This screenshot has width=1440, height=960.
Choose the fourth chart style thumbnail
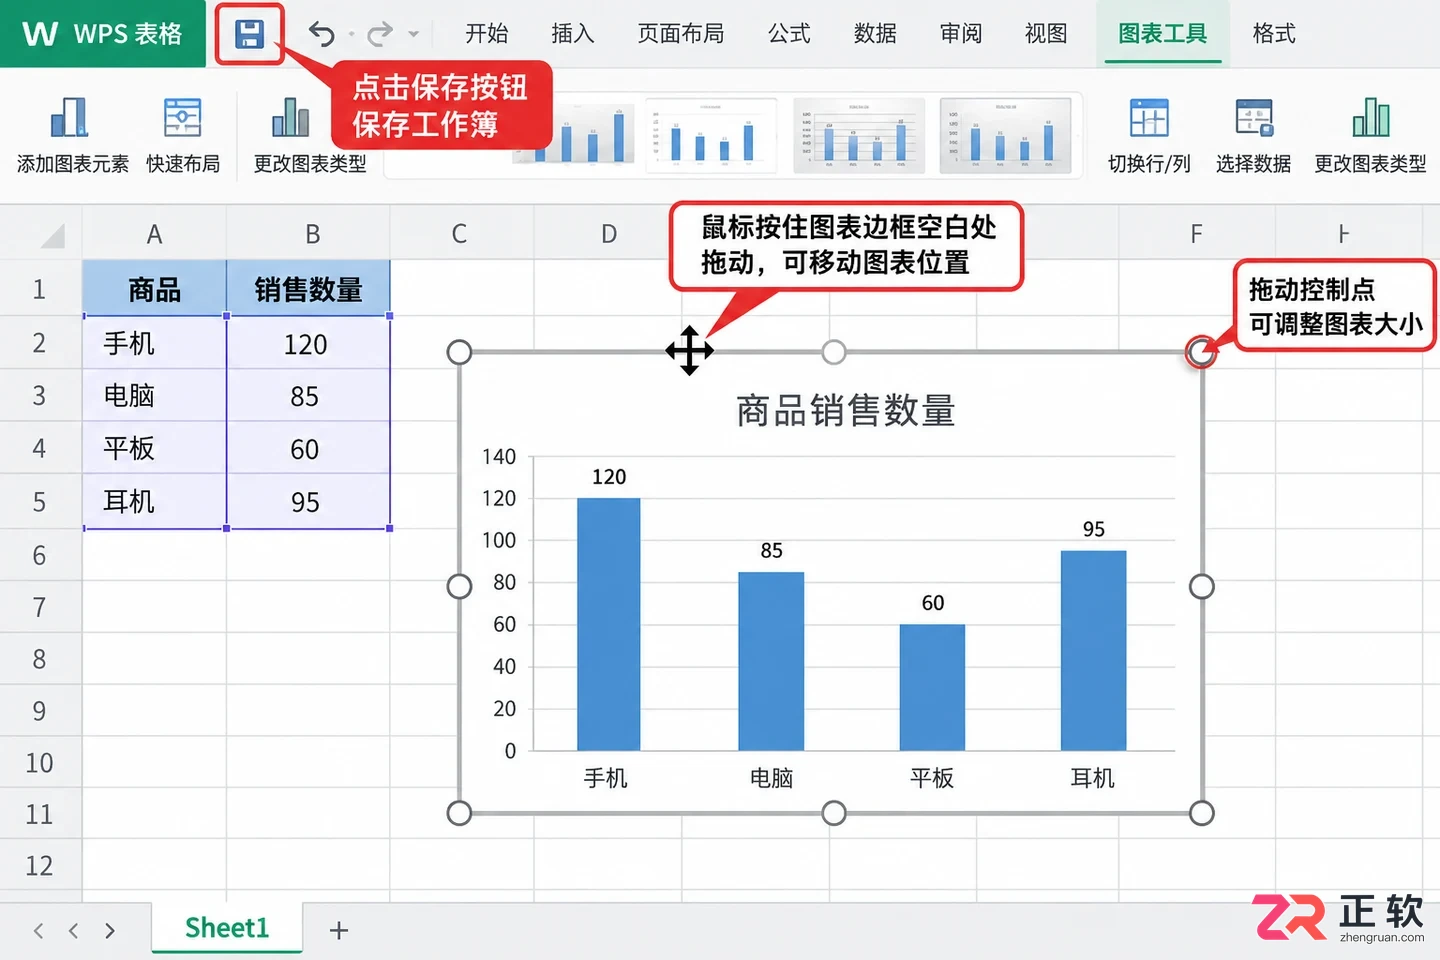point(1005,135)
